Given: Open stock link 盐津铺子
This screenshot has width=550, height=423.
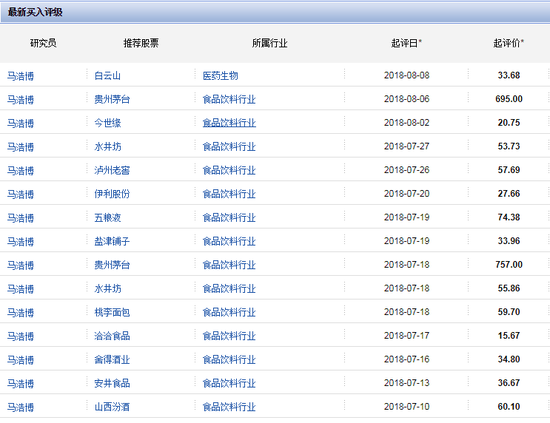Looking at the screenshot, I should 112,241.
